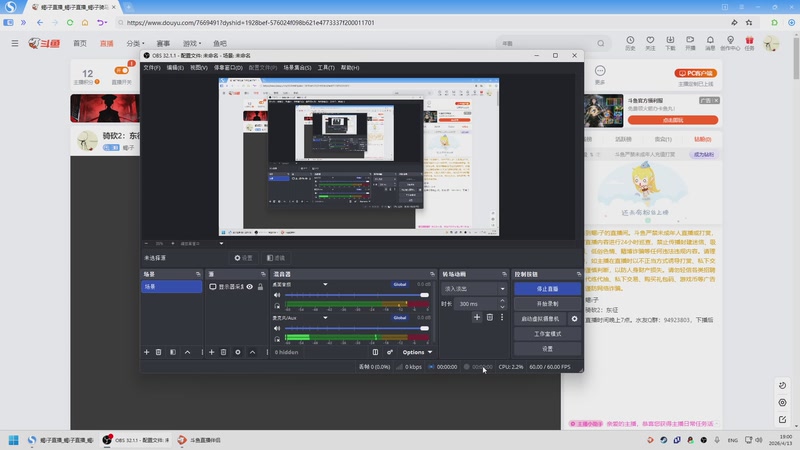The height and width of the screenshot is (450, 800).
Task: Open OBS 场景集合(S) menu
Action: (x=297, y=67)
